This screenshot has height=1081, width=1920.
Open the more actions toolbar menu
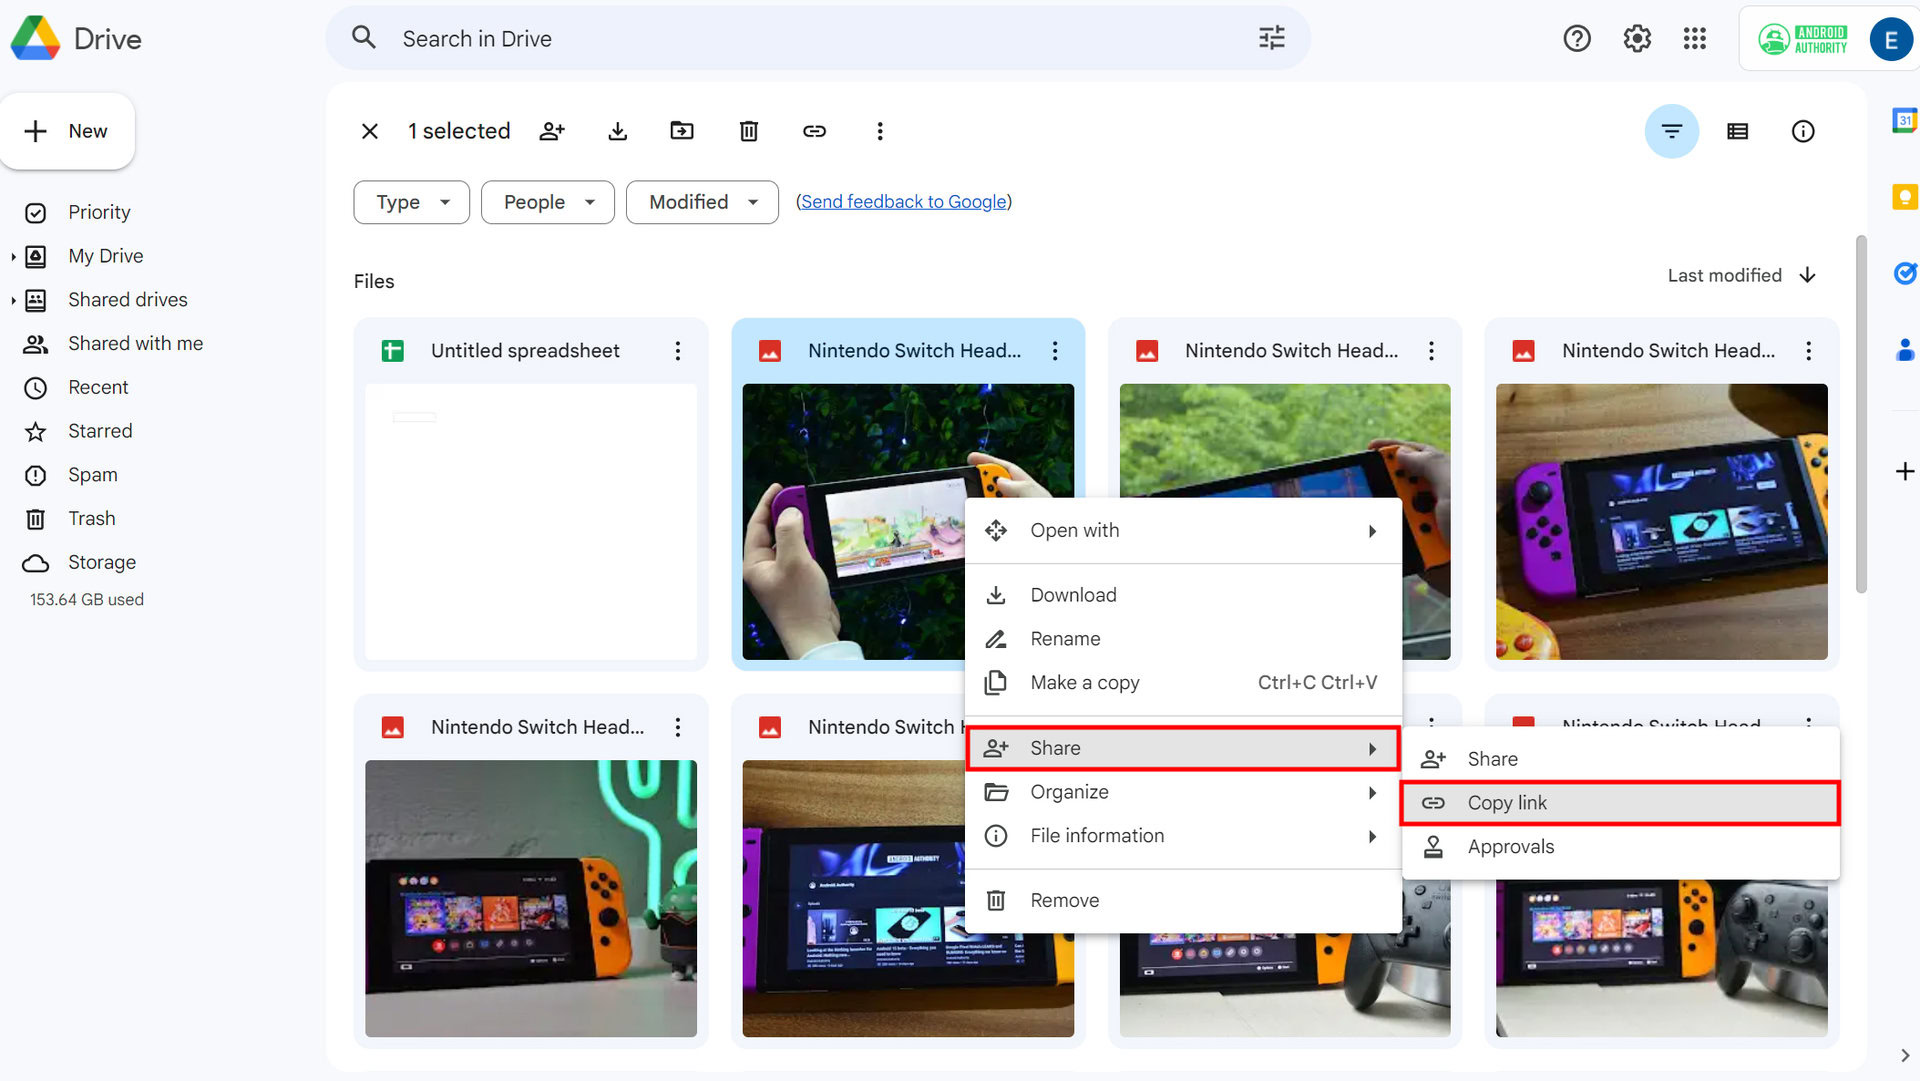(x=880, y=131)
